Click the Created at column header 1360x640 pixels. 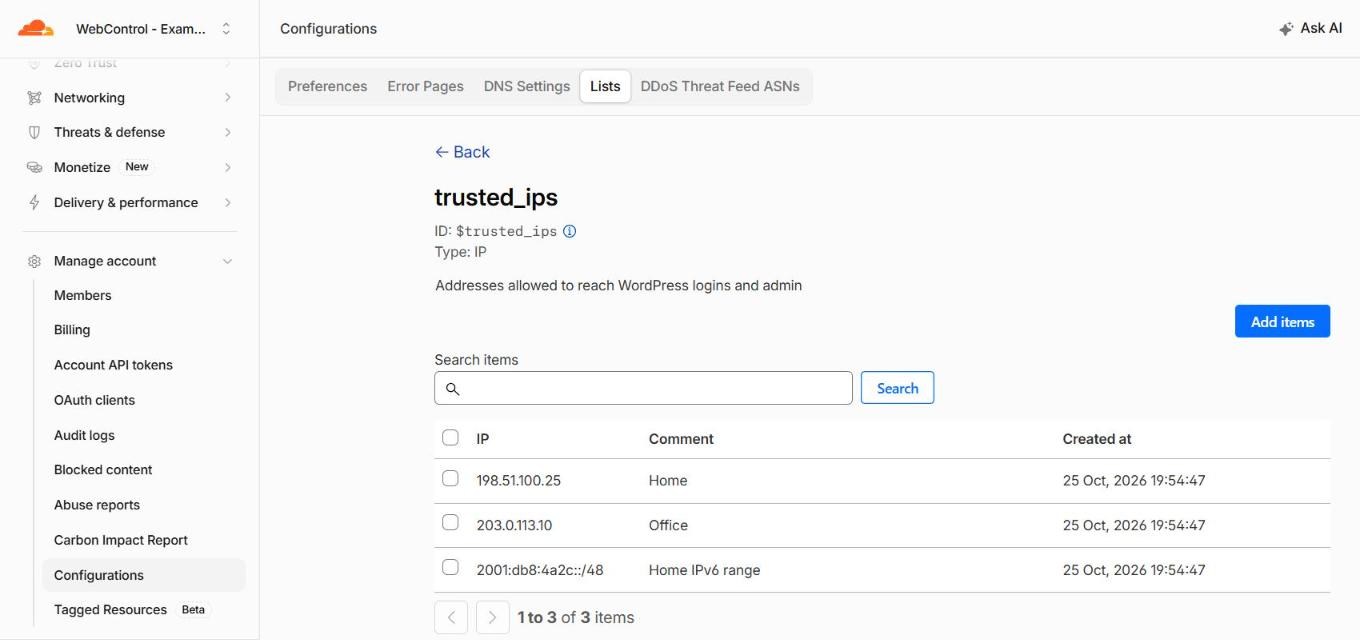[1097, 439]
